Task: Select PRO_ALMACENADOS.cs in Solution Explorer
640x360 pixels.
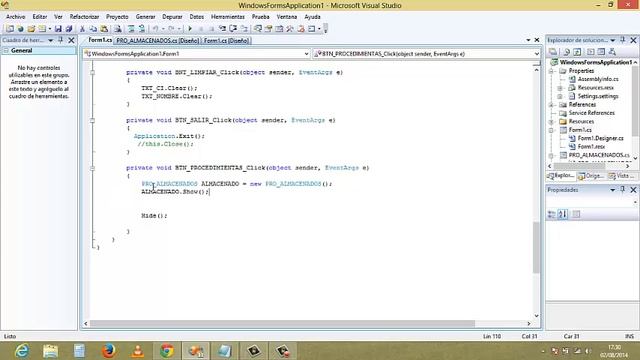Action: (x=599, y=155)
